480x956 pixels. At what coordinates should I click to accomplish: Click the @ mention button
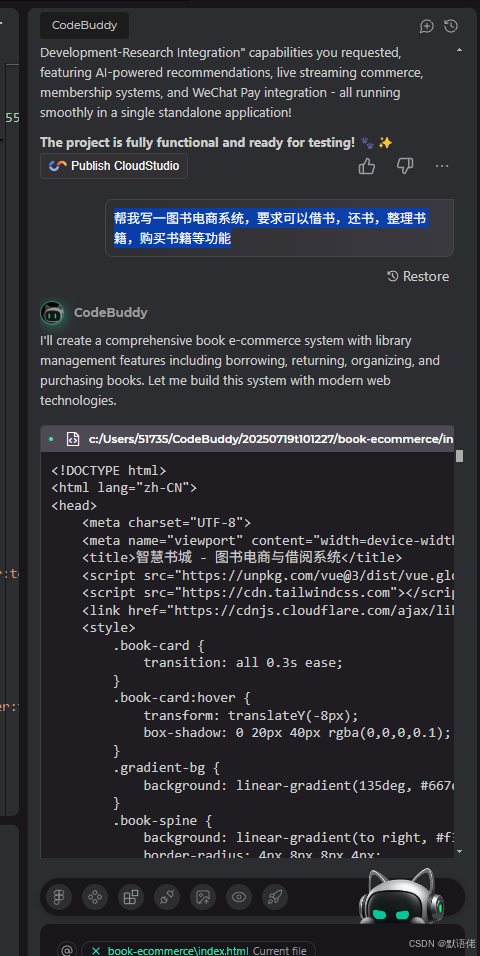67,950
